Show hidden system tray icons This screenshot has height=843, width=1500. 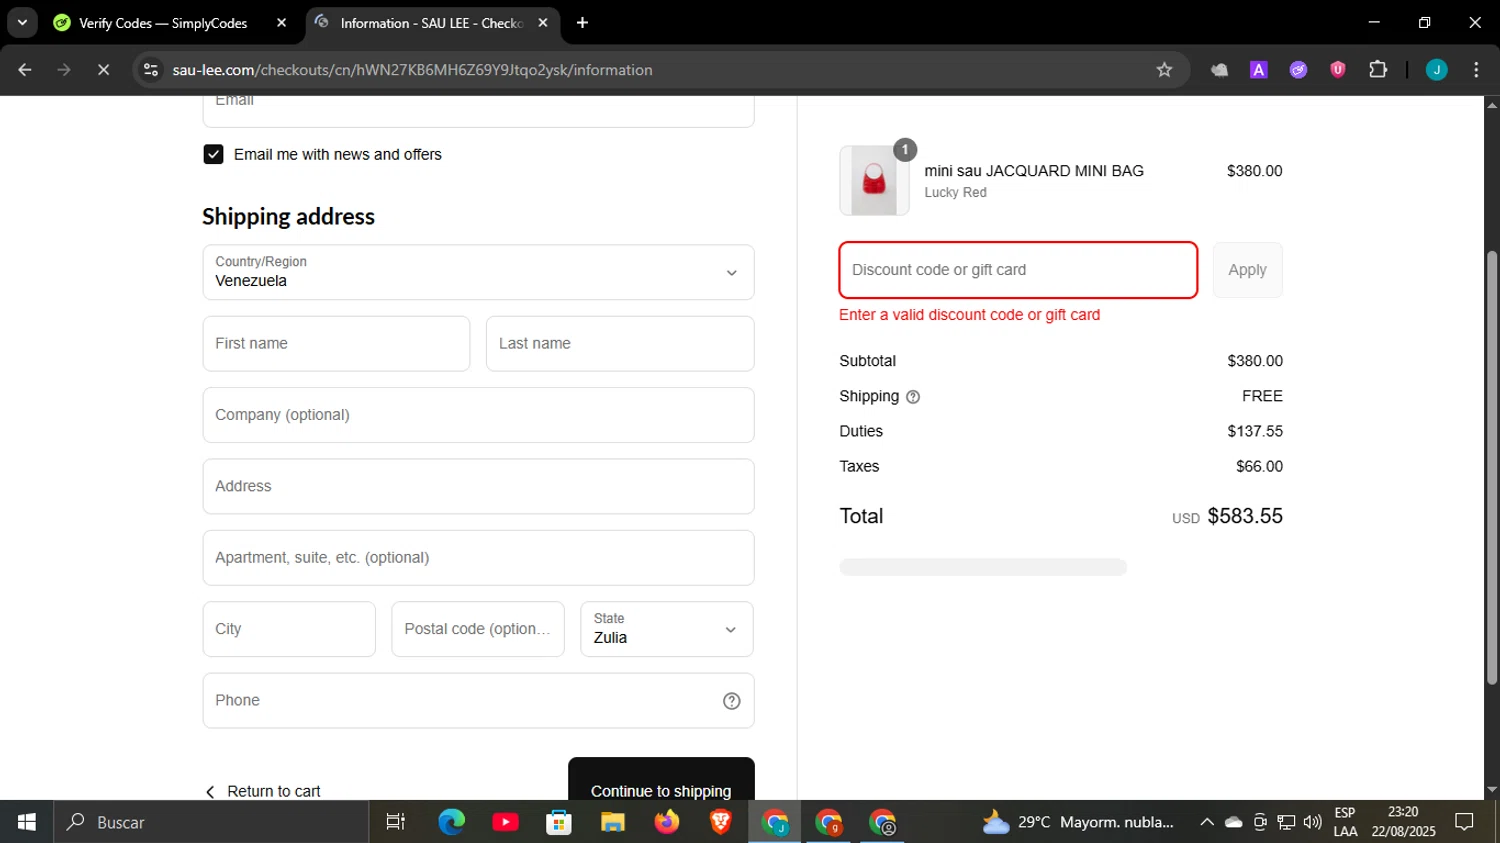click(x=1207, y=822)
